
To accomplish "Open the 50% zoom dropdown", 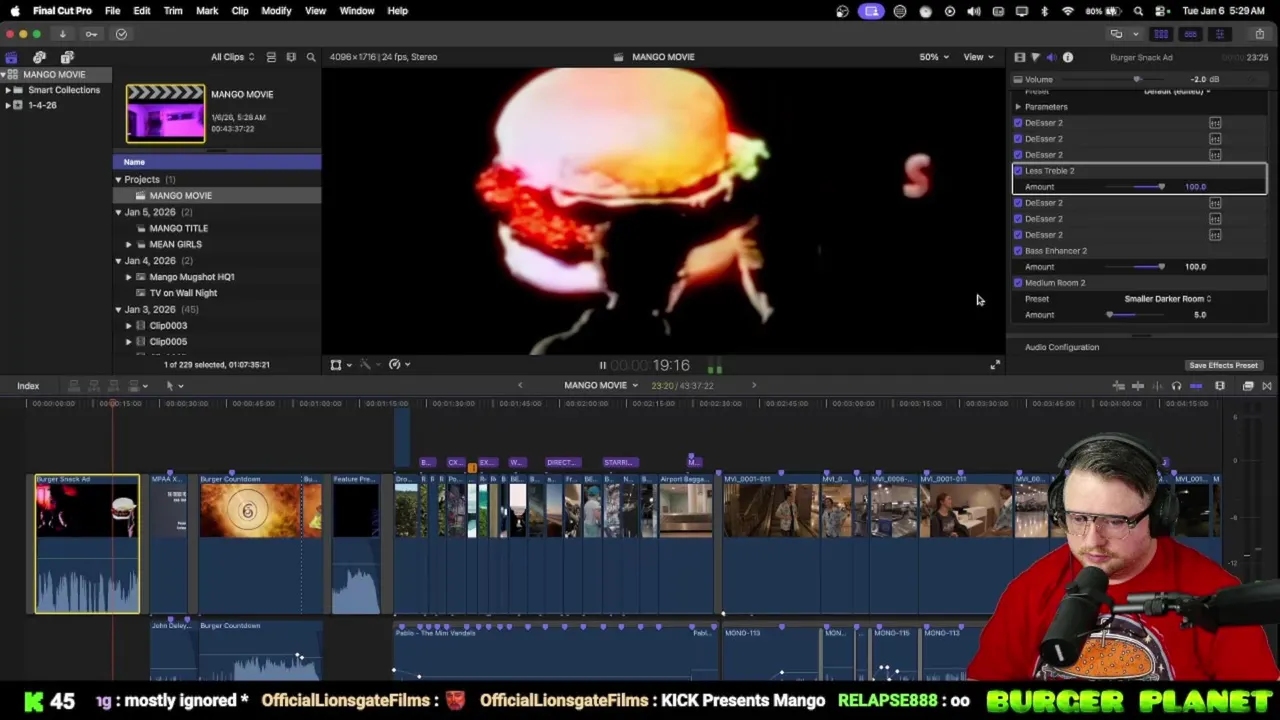I will pos(934,57).
